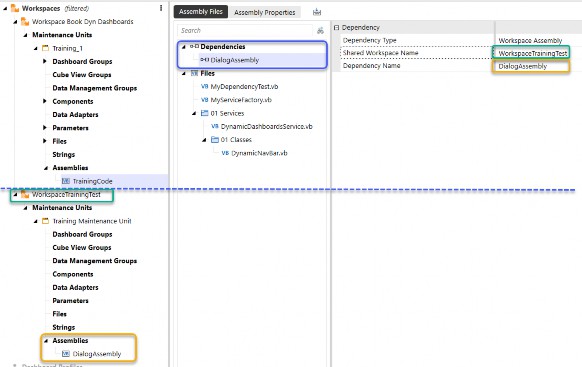The height and width of the screenshot is (367, 582).
Task: Click the WorkspaceTrainingTest workspace icon
Action: pyautogui.click(x=25, y=194)
